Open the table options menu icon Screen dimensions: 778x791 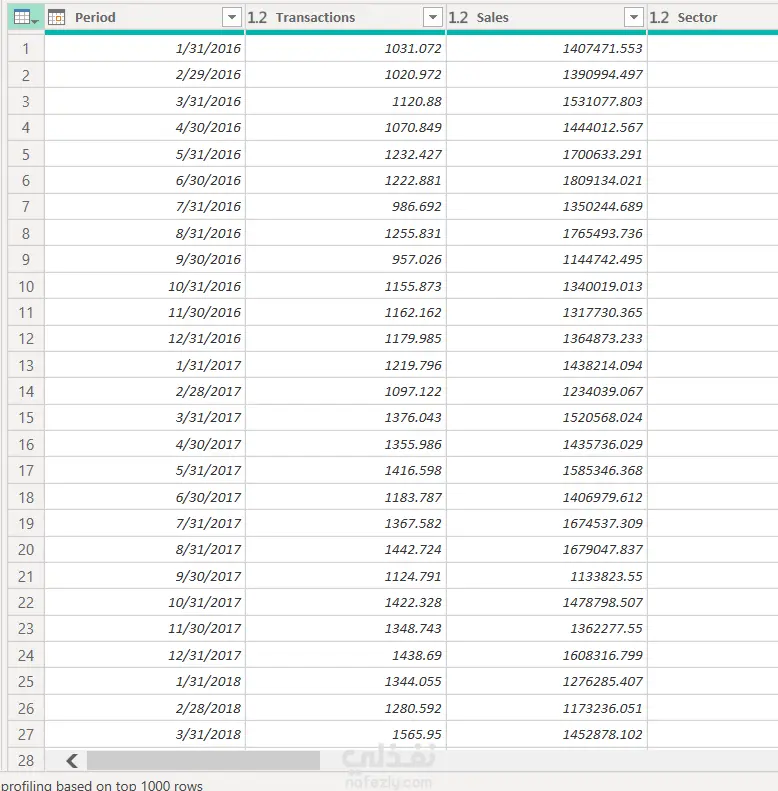[26, 18]
